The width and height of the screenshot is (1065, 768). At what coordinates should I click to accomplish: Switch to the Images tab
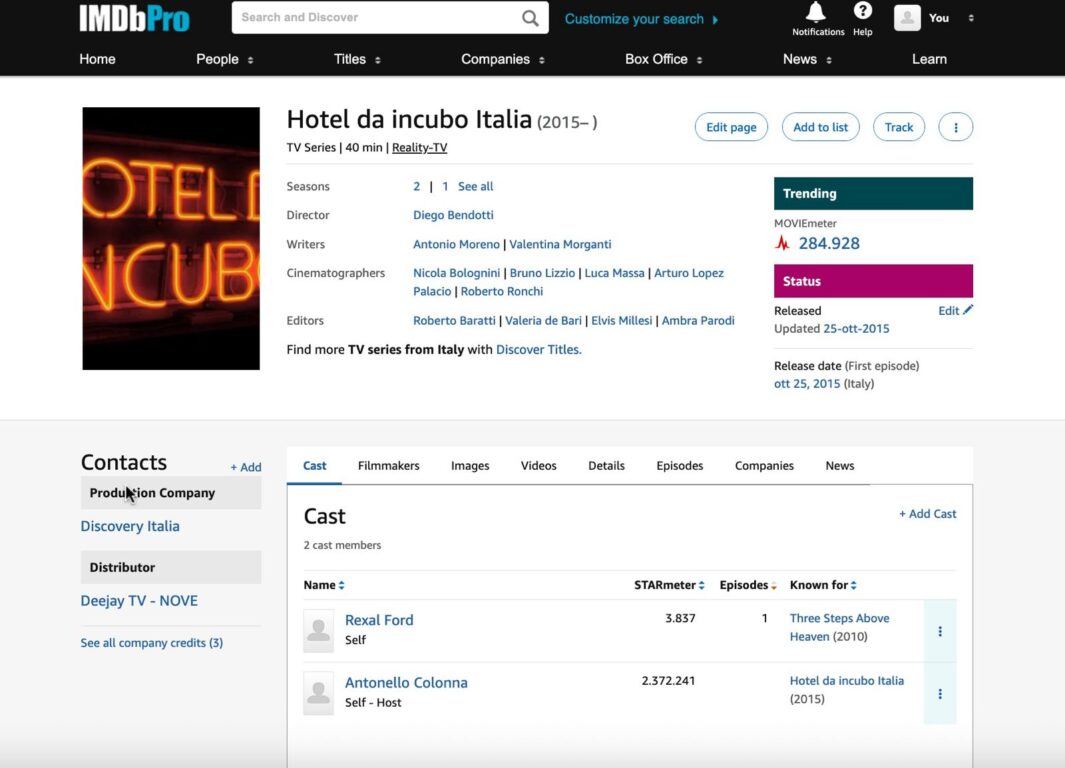tap(470, 466)
